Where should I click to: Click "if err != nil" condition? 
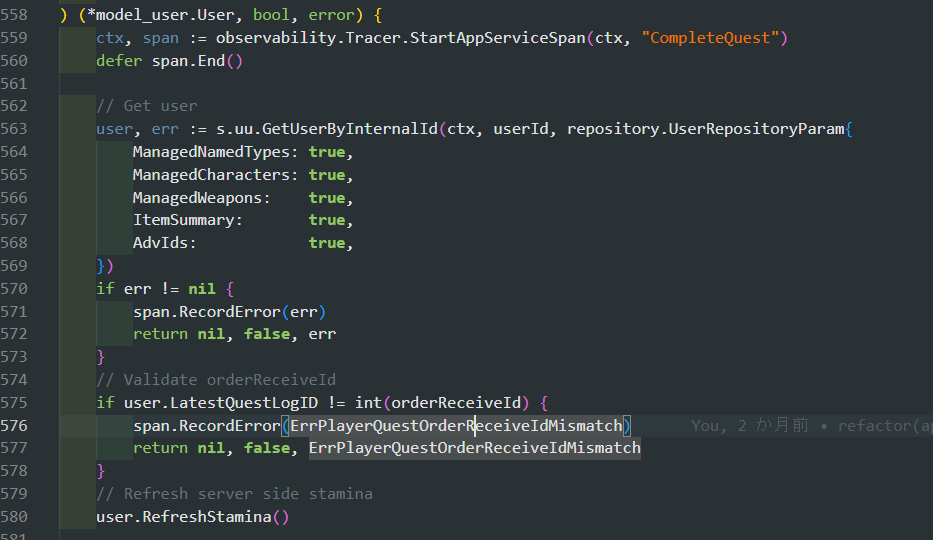(156, 289)
